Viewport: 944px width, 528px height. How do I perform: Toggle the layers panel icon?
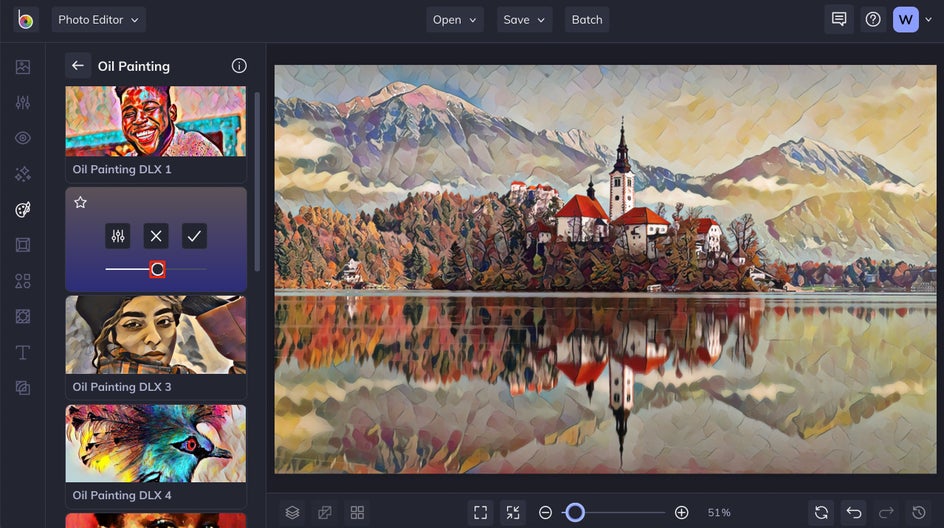(x=292, y=512)
